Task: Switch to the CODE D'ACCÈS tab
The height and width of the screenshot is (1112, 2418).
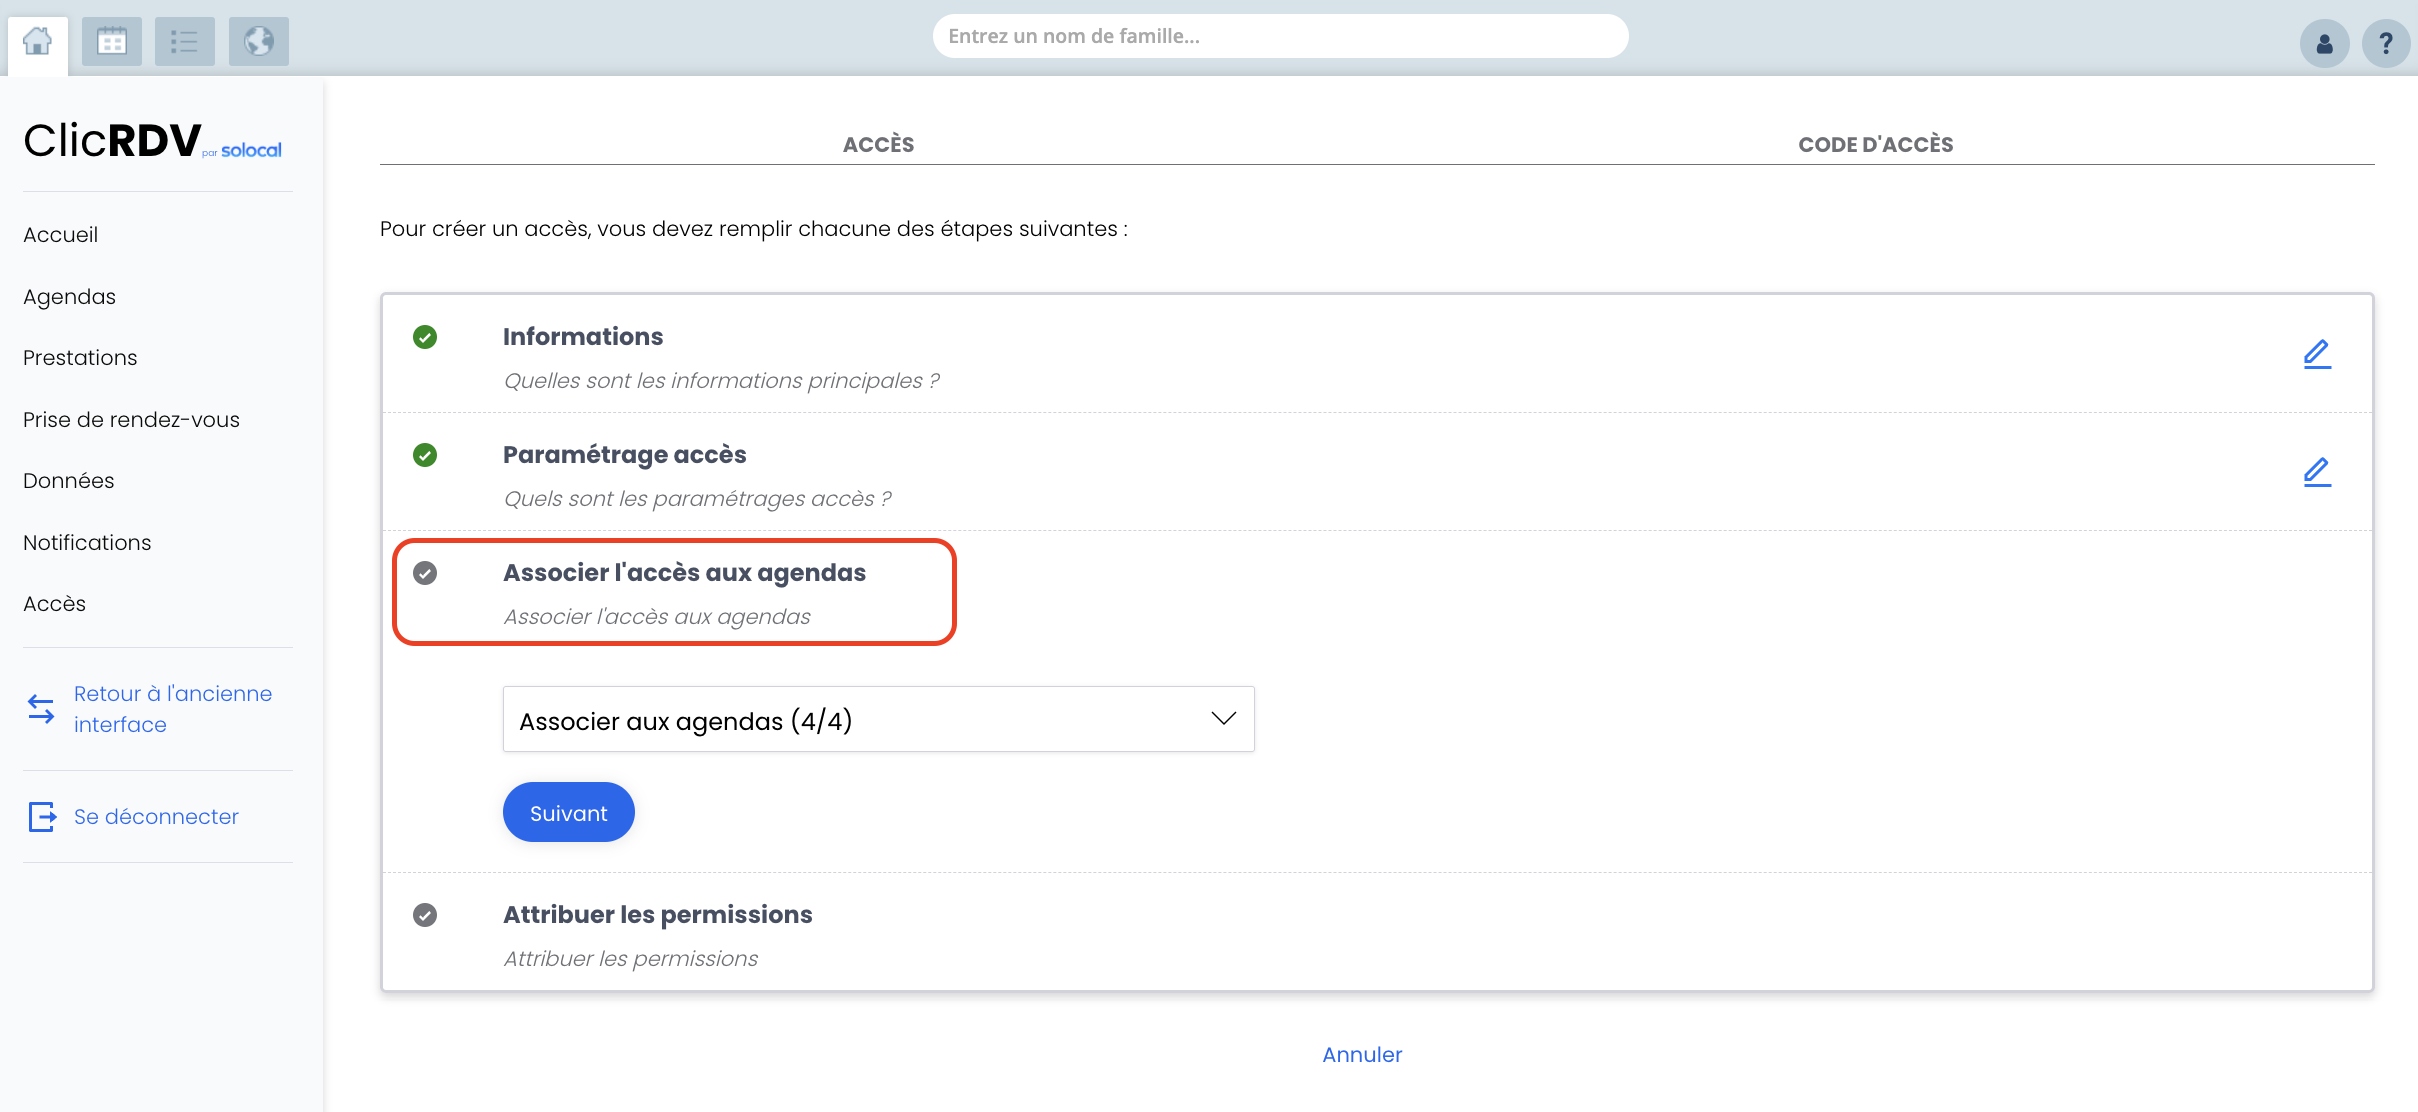Action: pos(1876,144)
